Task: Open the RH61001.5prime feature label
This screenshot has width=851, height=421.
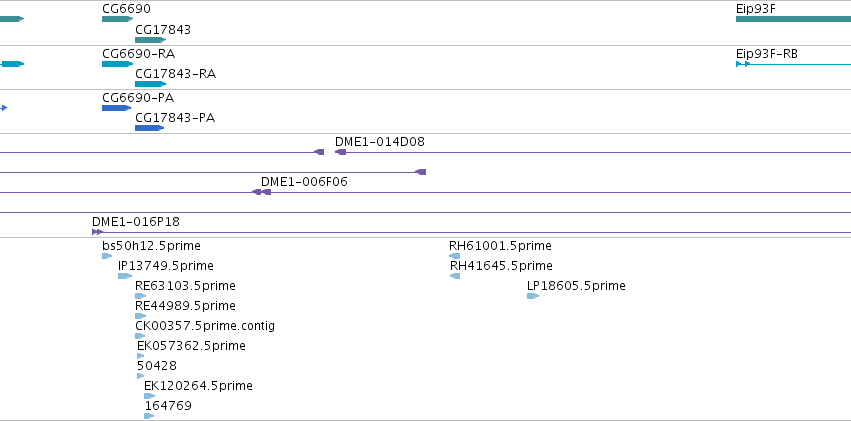Action: 500,246
